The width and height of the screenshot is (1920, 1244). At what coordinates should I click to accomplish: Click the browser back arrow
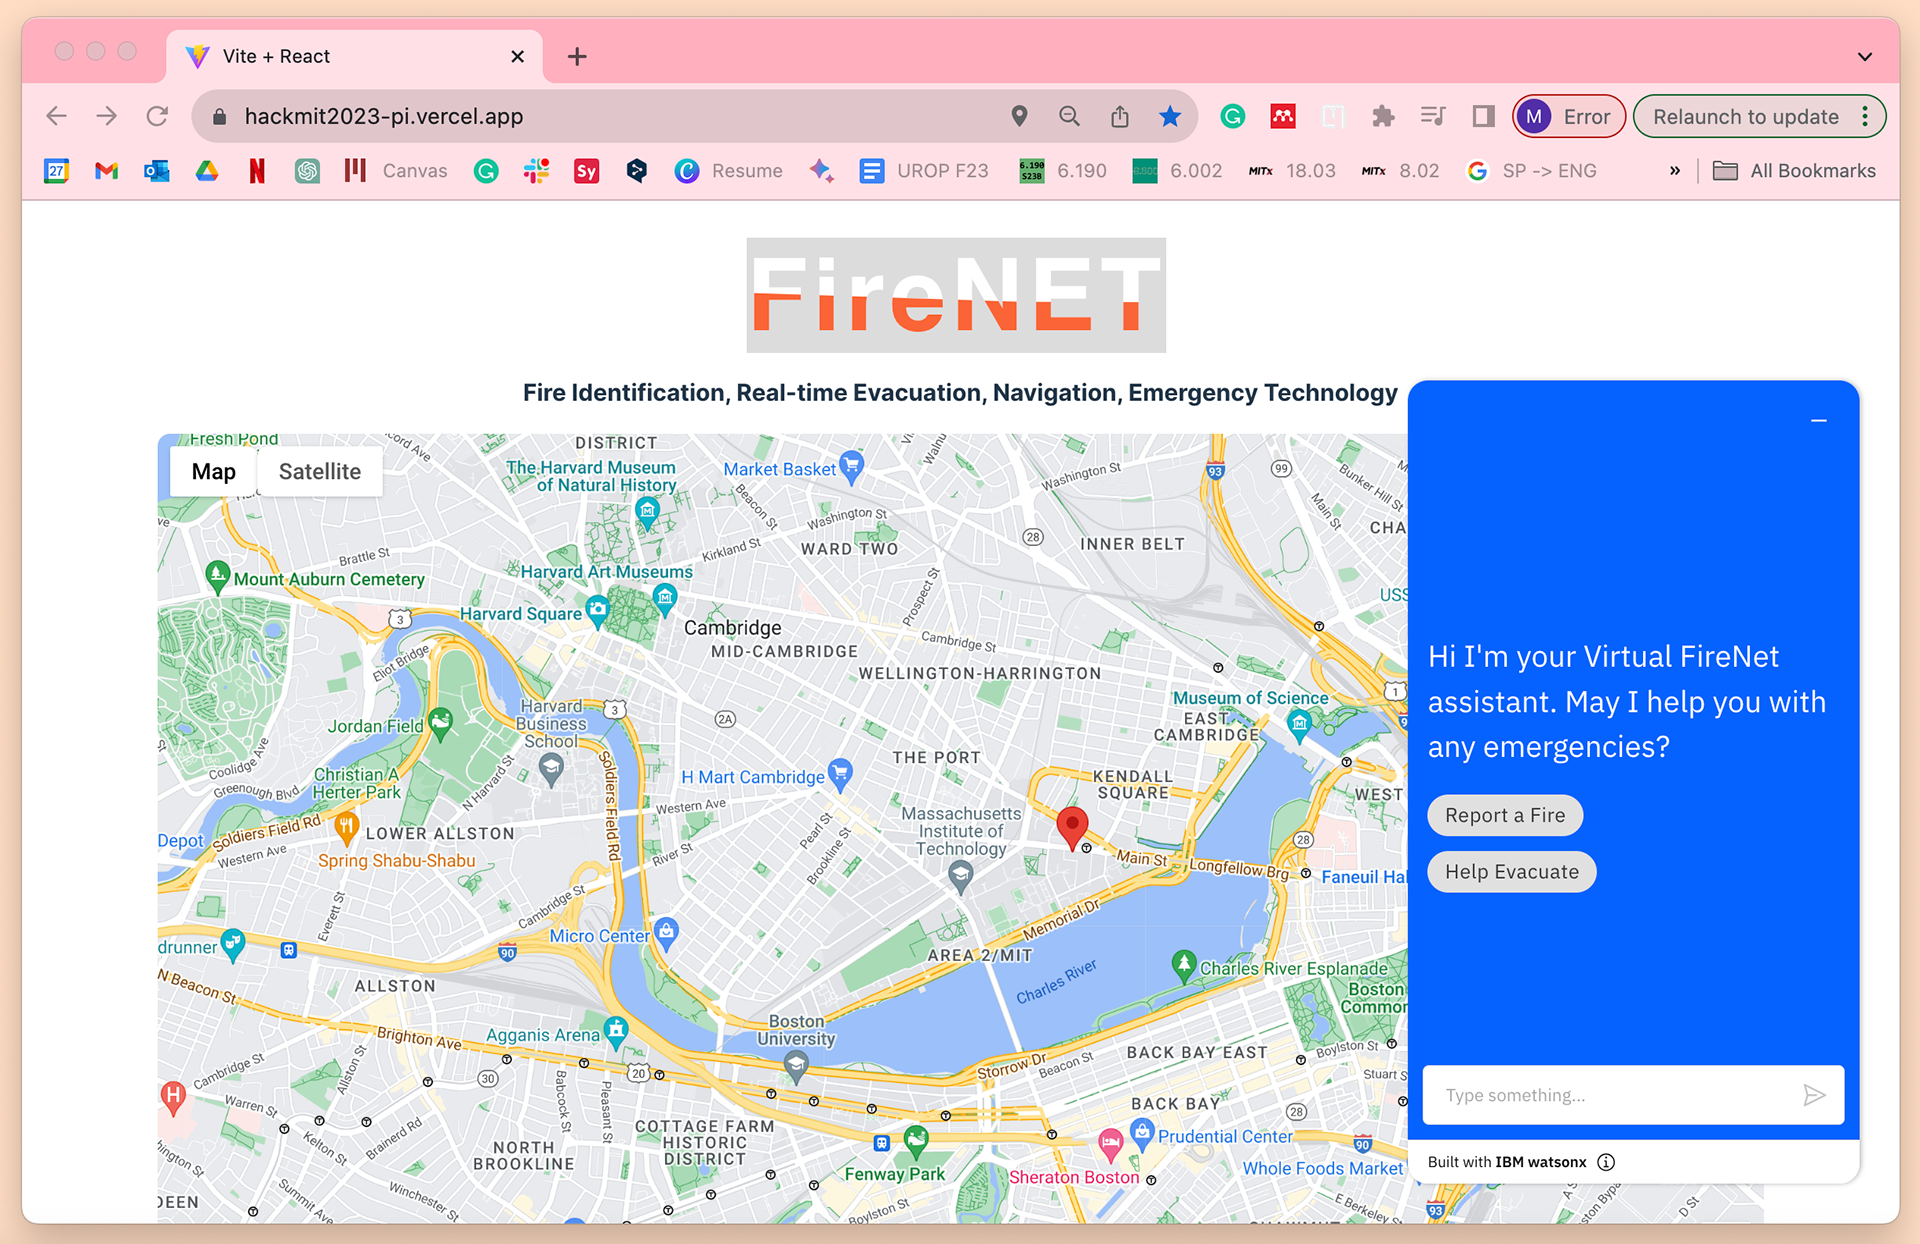57,116
